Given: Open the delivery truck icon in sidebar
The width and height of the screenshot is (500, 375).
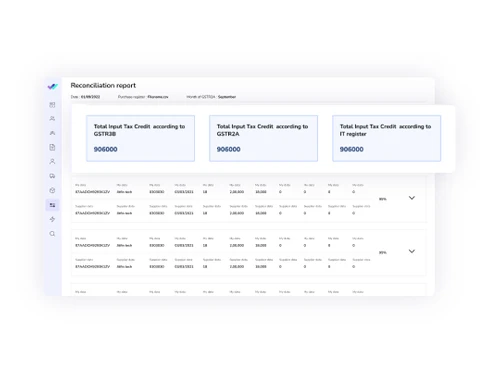Looking at the screenshot, I should click(52, 176).
